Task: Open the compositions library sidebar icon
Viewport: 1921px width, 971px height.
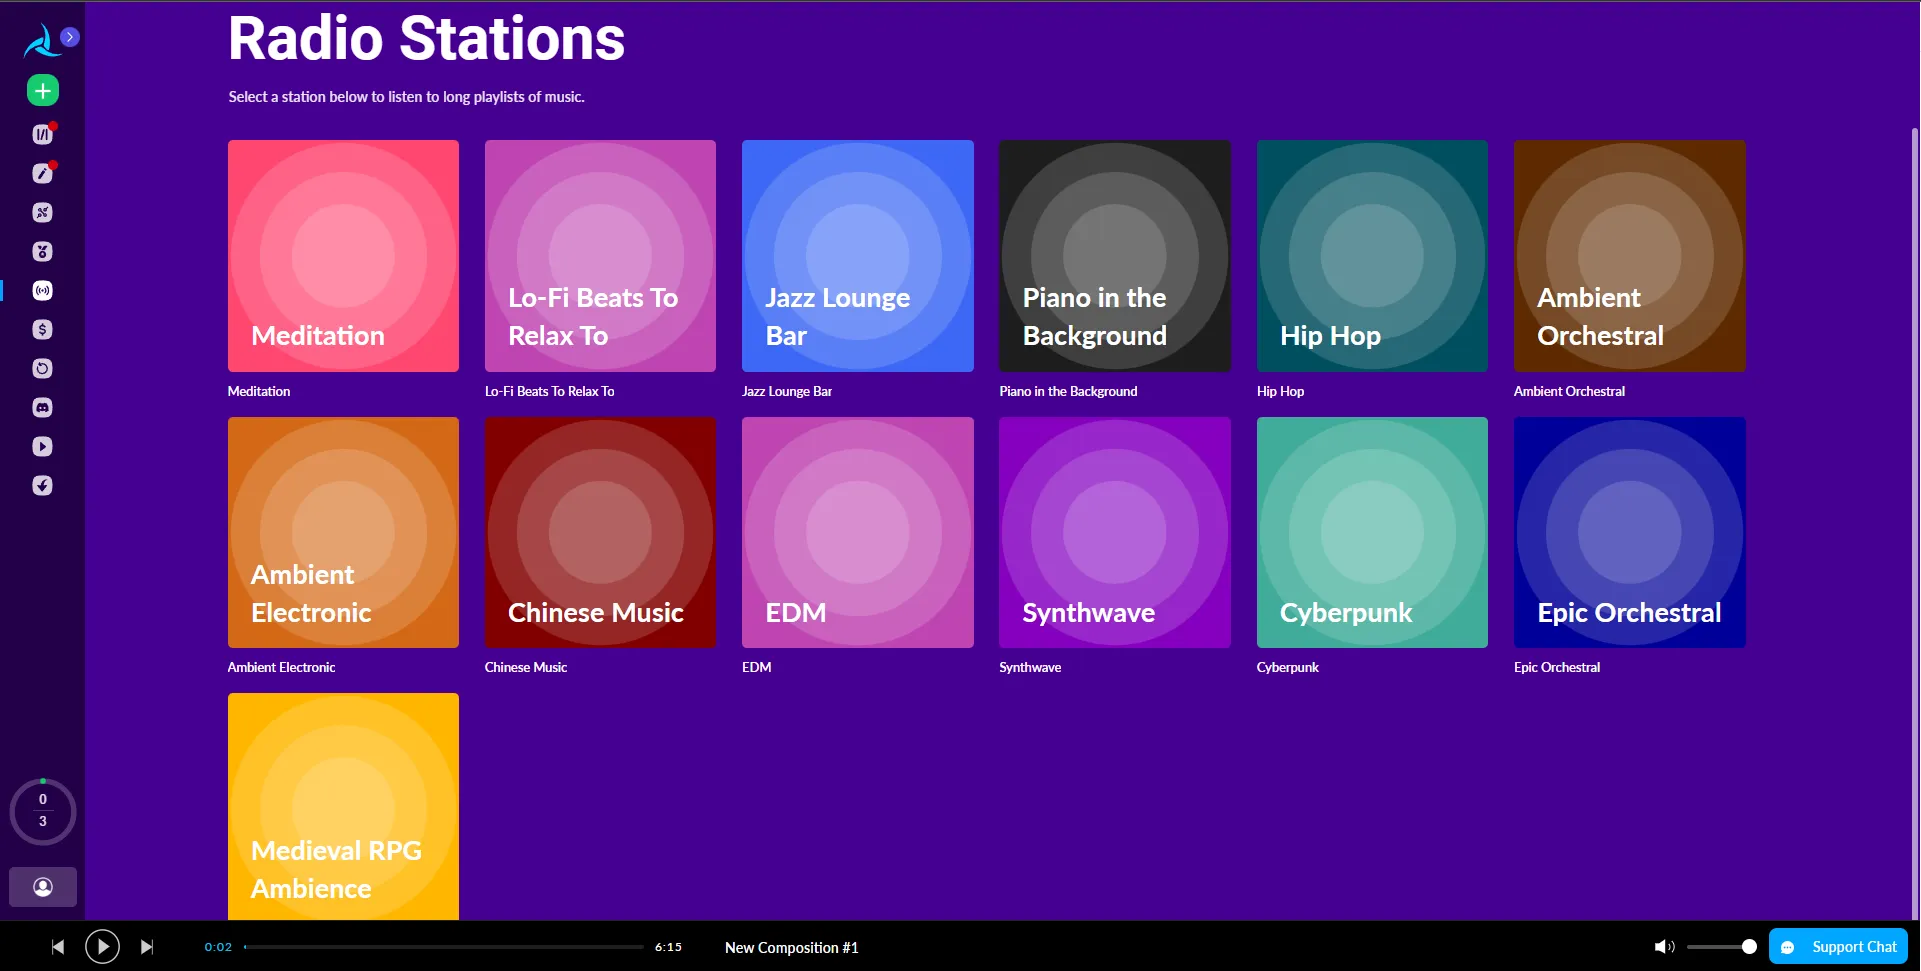Action: (x=42, y=134)
